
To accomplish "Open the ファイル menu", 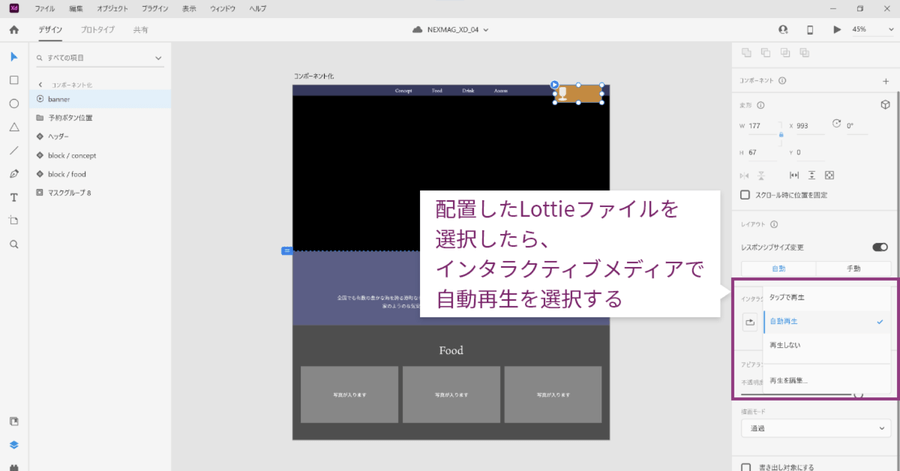I will click(x=45, y=9).
